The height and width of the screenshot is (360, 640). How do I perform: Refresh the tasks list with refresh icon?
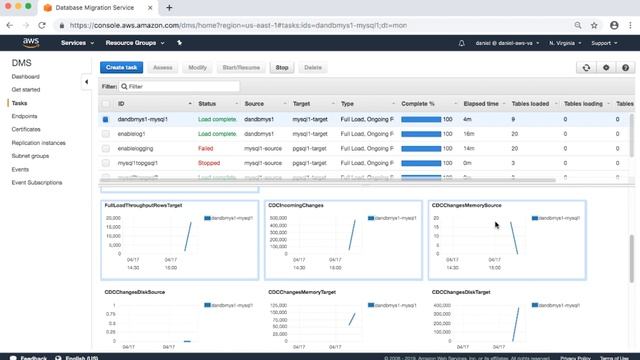pos(586,68)
